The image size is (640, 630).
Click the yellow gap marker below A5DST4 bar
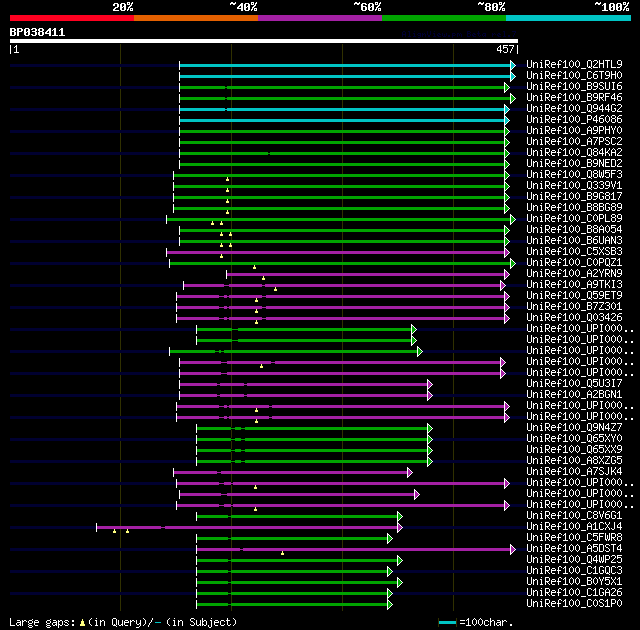282,553
